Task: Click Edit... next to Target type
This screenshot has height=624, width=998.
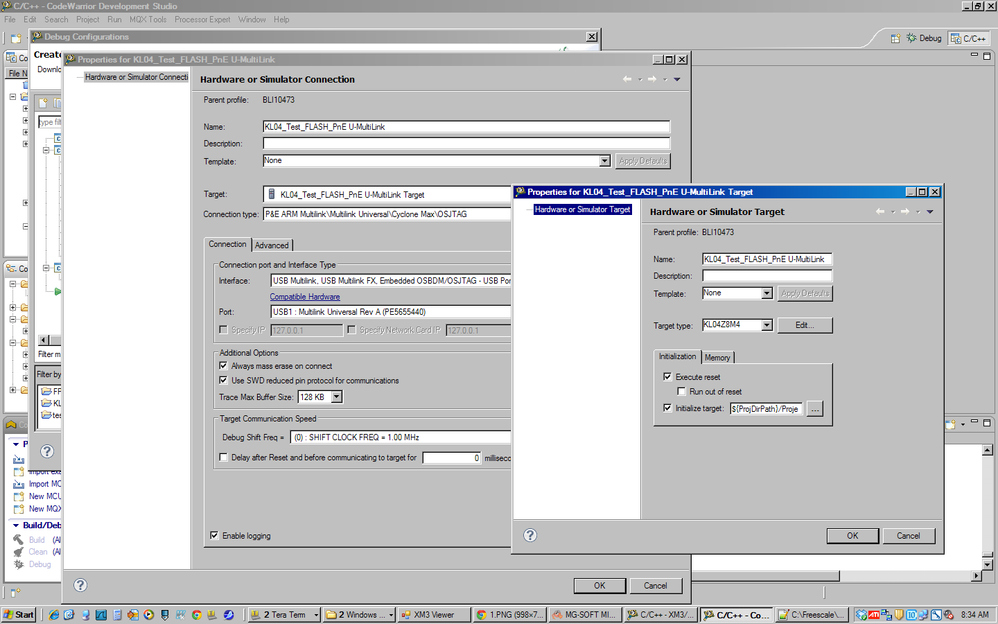Action: coord(805,325)
